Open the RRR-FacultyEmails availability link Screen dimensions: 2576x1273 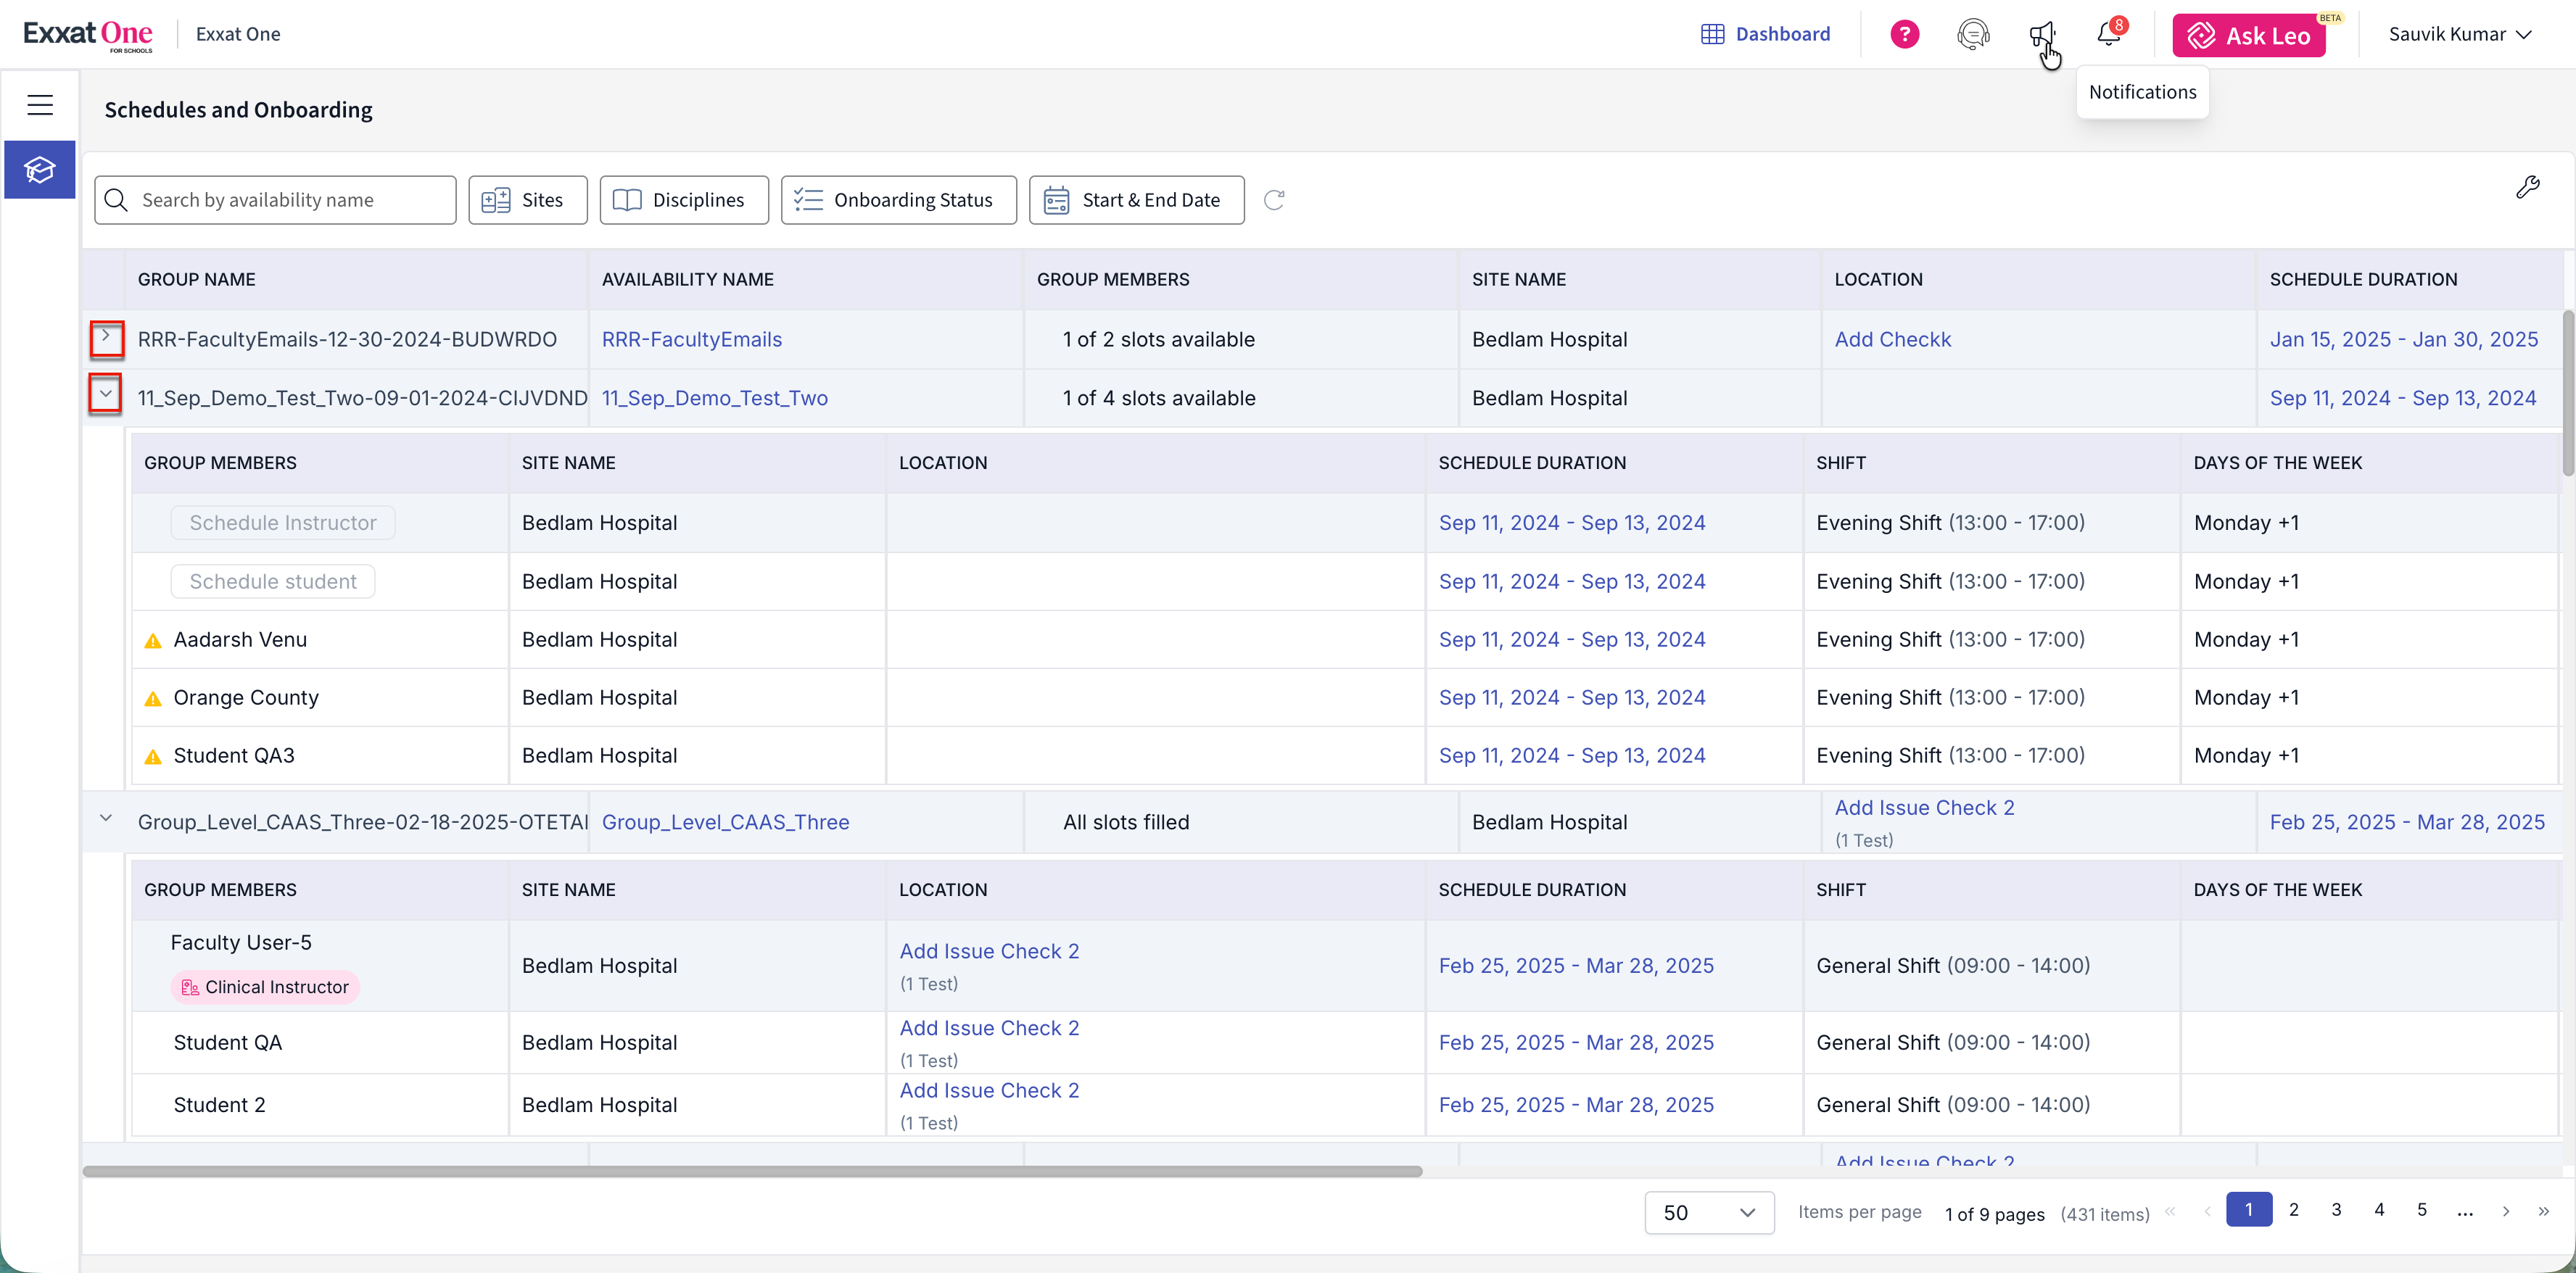(691, 340)
